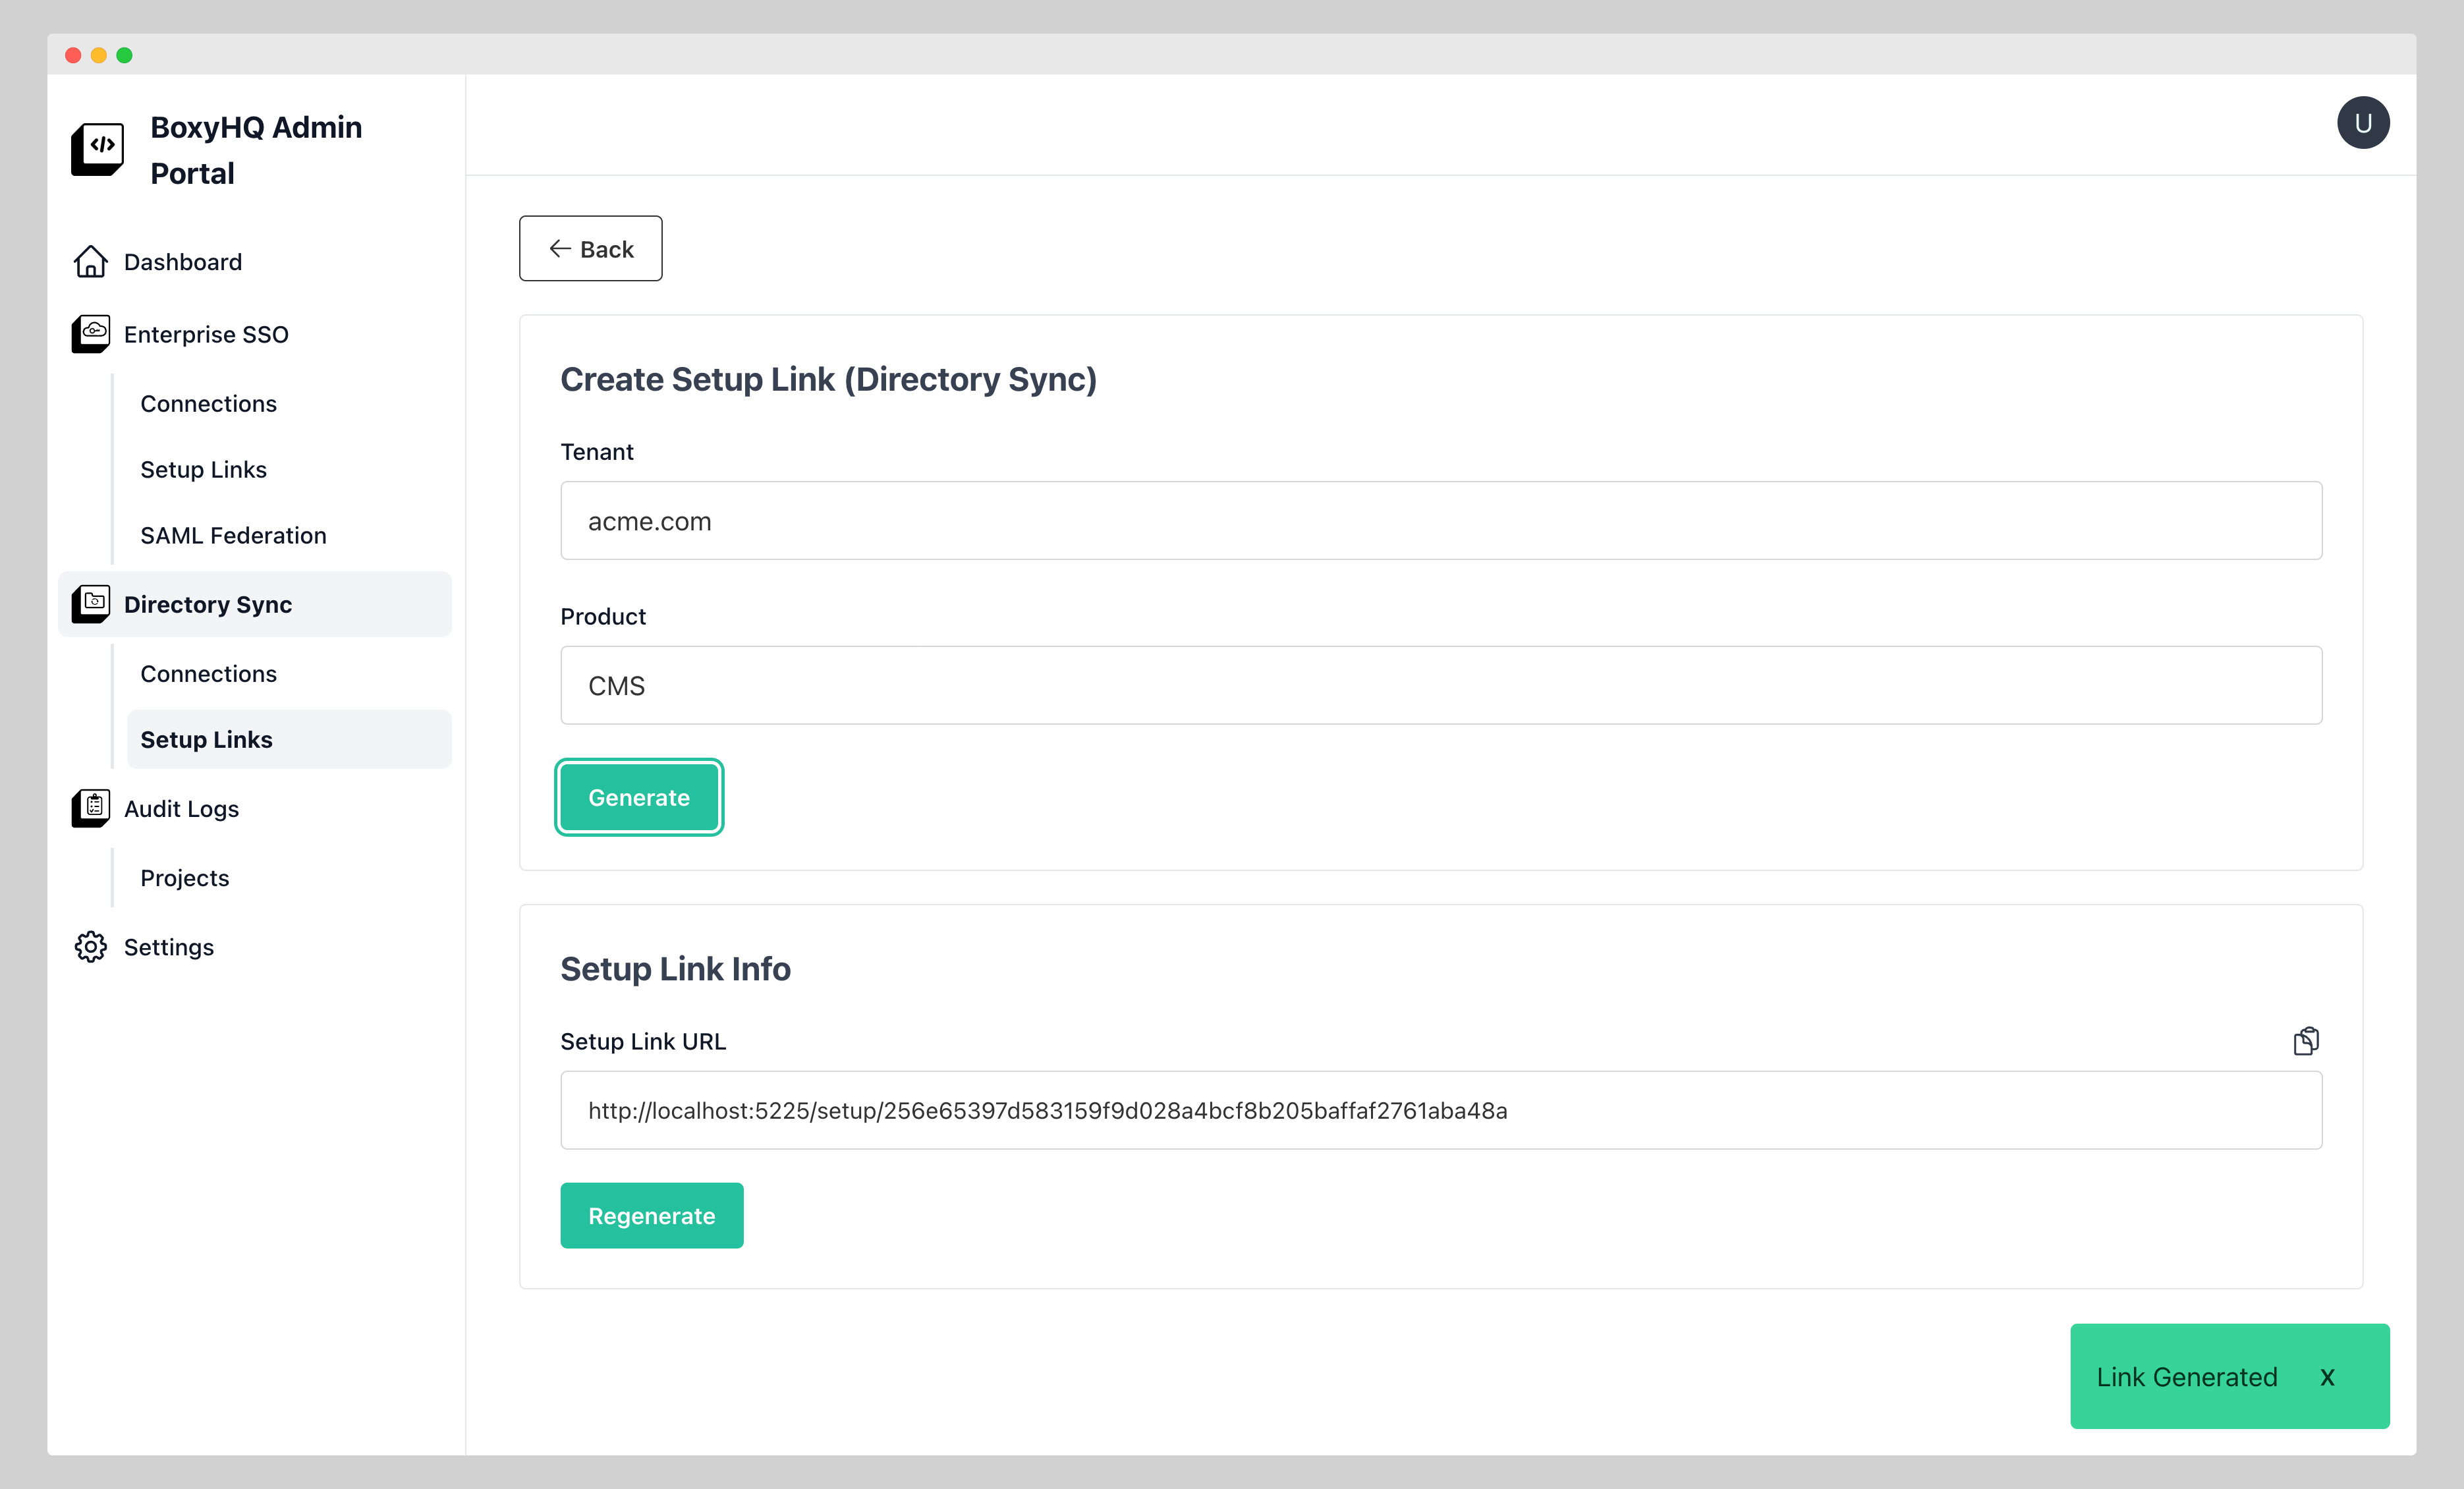Go back using the Back button
This screenshot has width=2464, height=1489.
click(590, 248)
